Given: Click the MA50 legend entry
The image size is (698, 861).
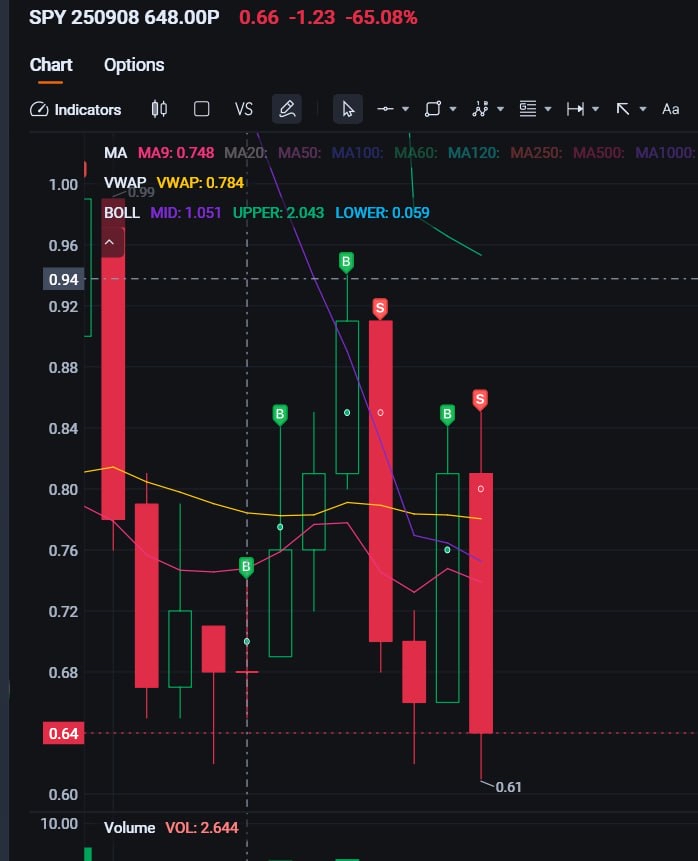Looking at the screenshot, I should pyautogui.click(x=299, y=153).
